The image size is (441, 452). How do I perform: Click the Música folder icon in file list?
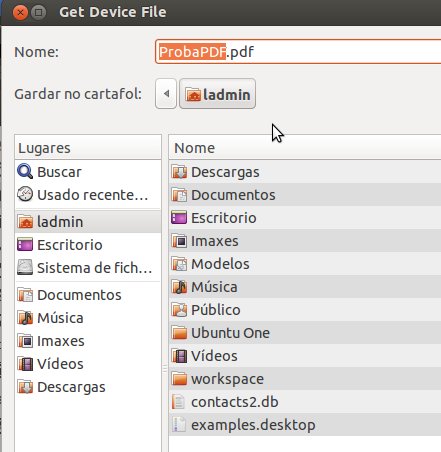[179, 287]
